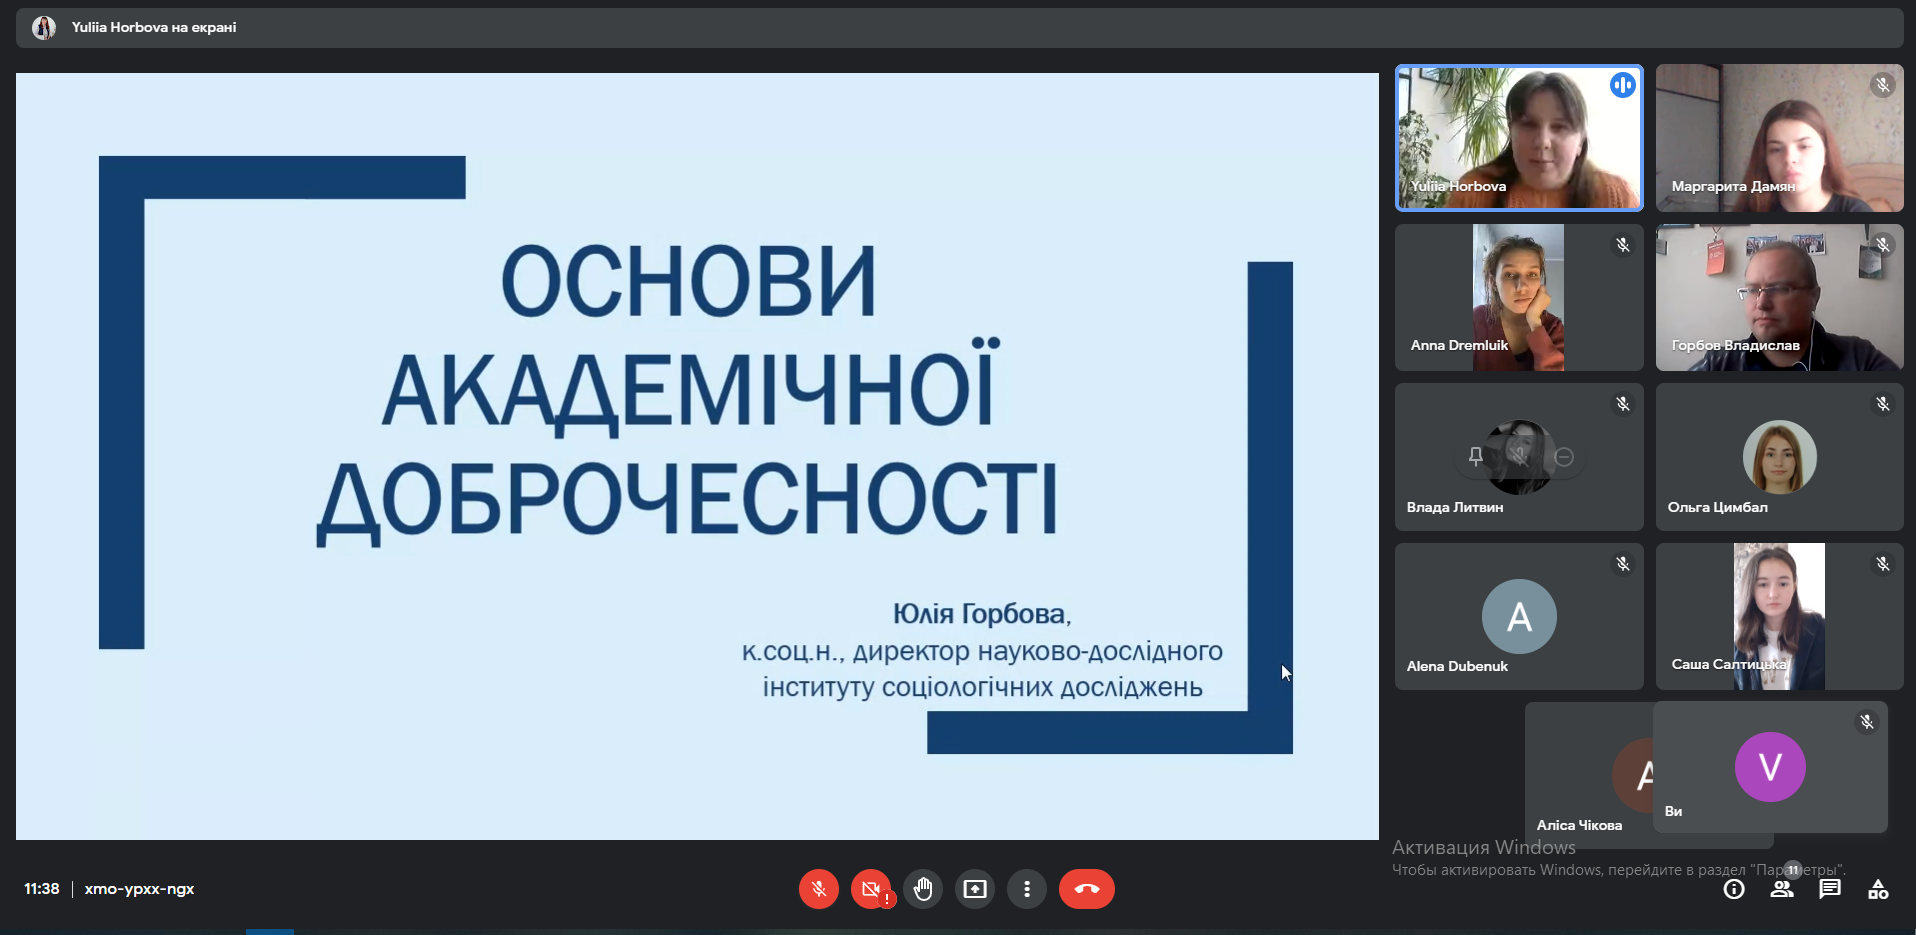
Task: Unmute the microphone in the call controls
Action: 818,889
